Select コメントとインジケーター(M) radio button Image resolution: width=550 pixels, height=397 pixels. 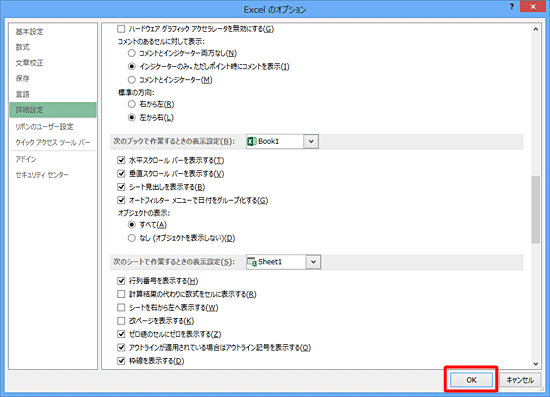coord(132,80)
